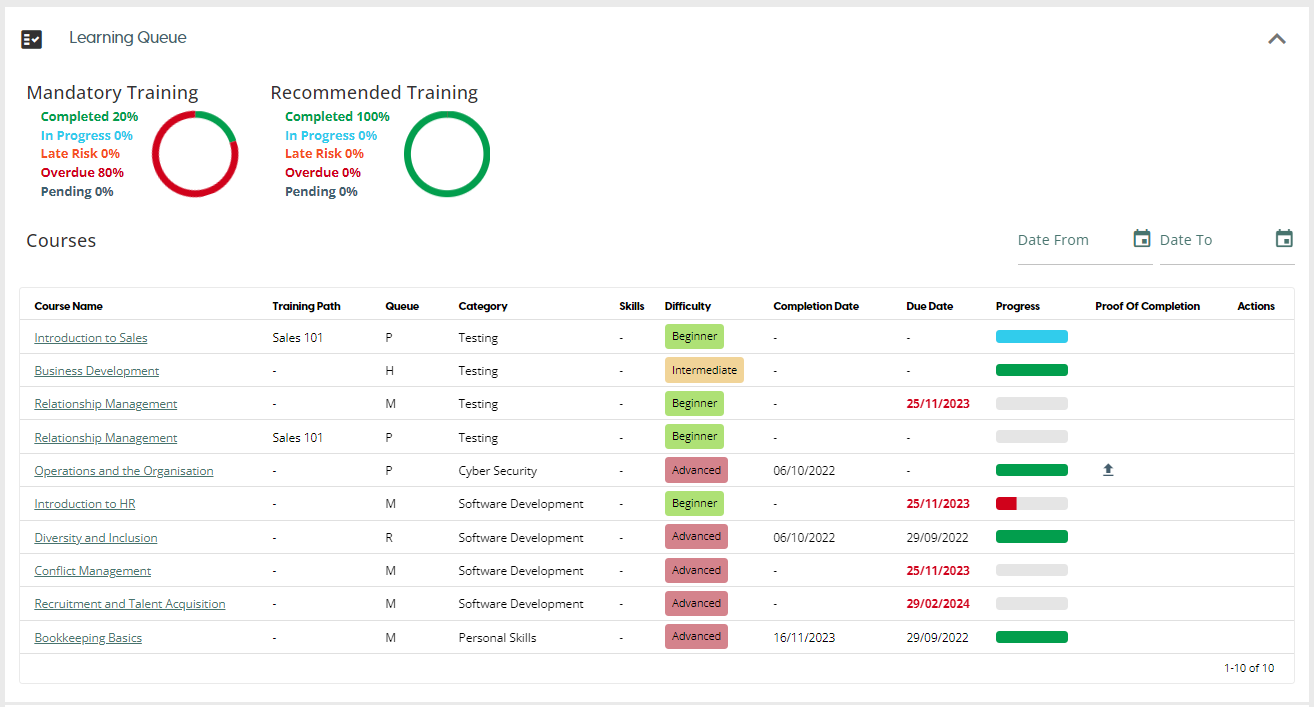Screen dimensions: 1314x707
Task: Sort by the Due Date column header
Action: 929,306
